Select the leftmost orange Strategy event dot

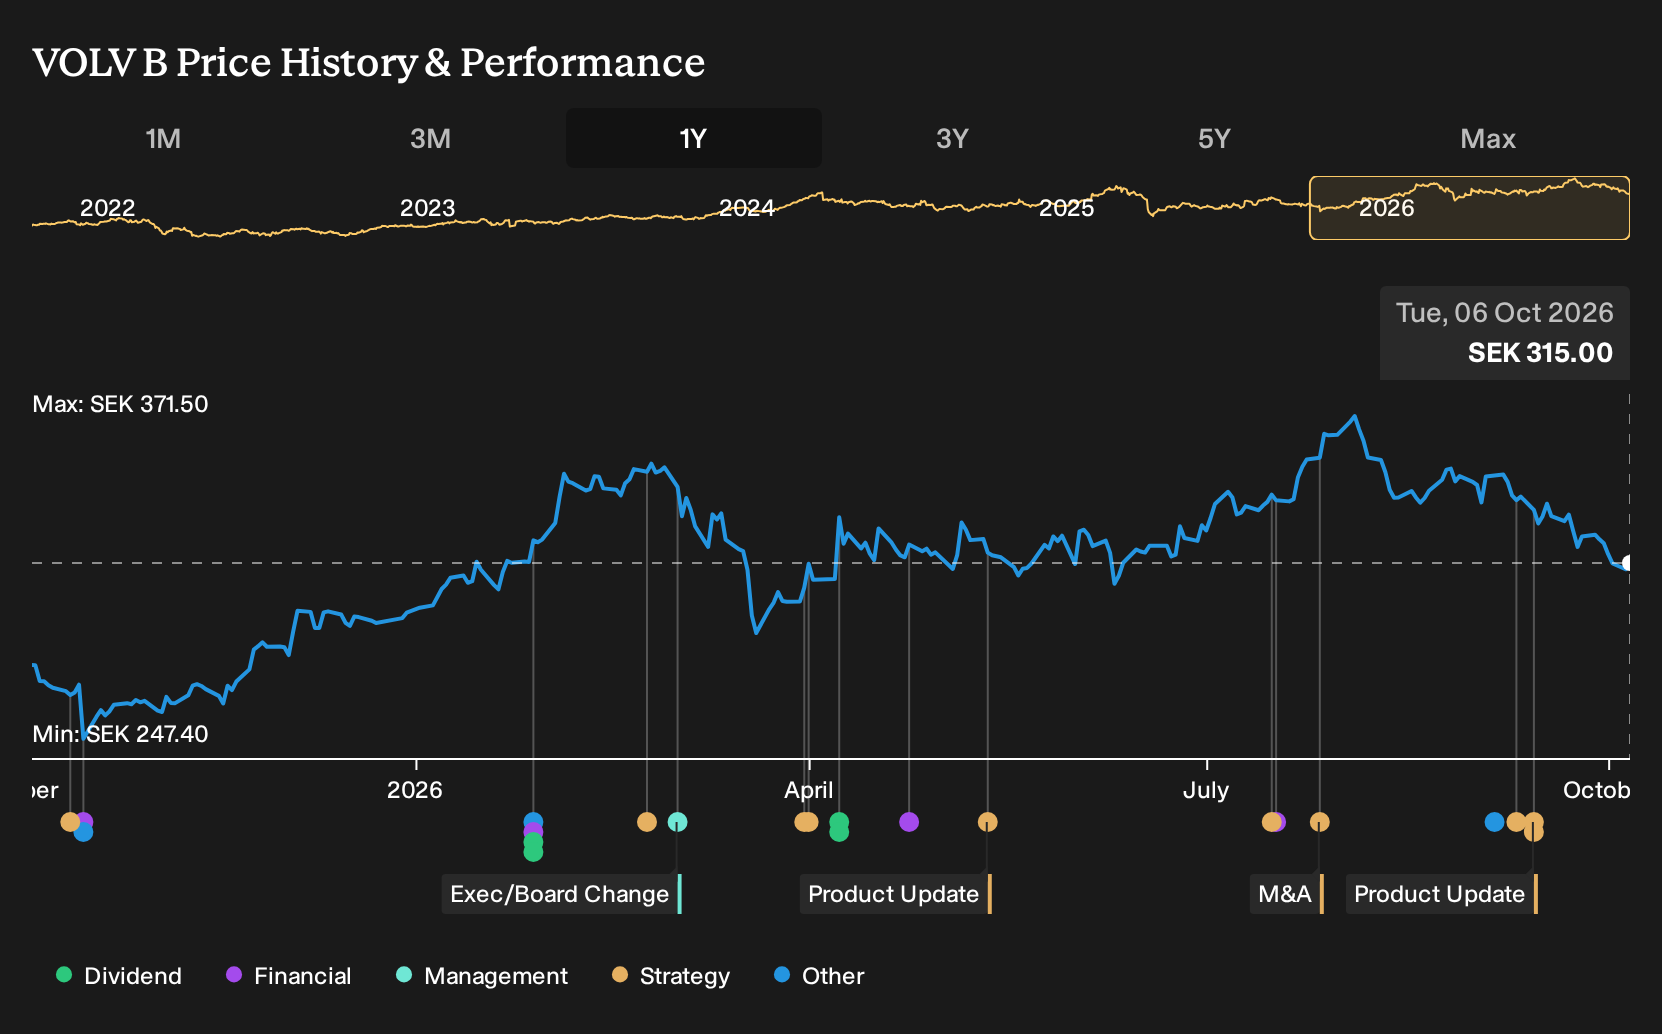point(70,822)
